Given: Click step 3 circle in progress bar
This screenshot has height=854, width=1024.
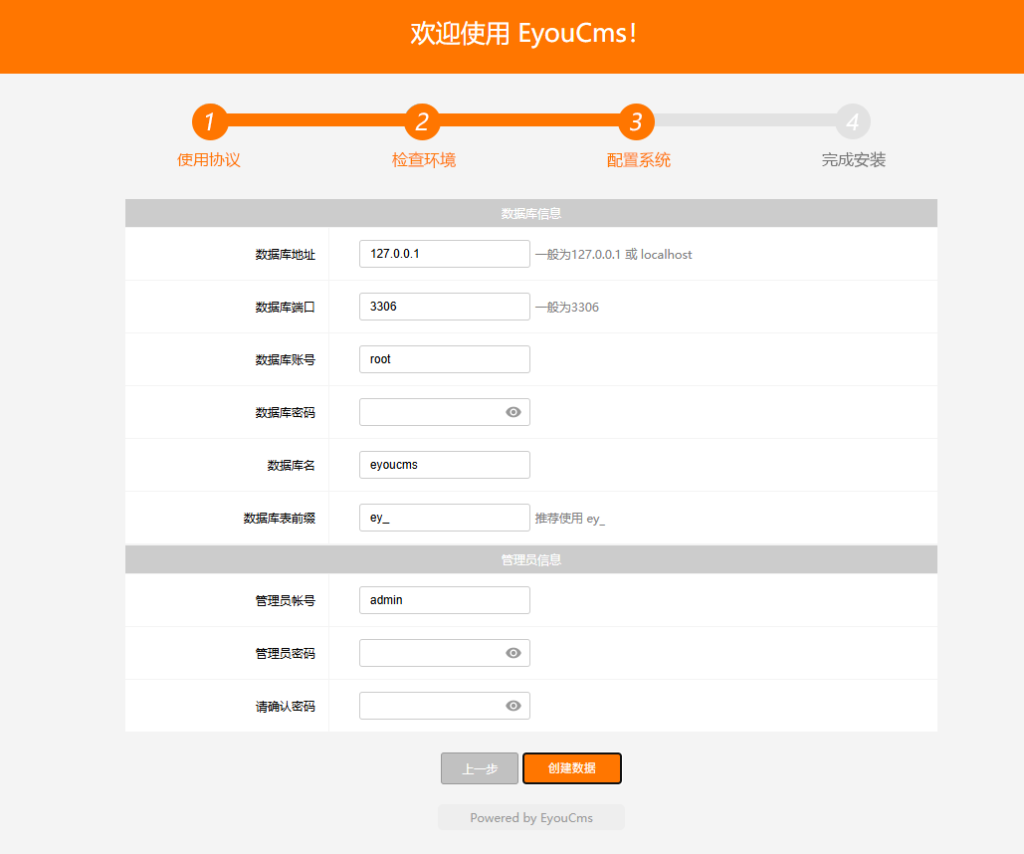Looking at the screenshot, I should pos(637,121).
